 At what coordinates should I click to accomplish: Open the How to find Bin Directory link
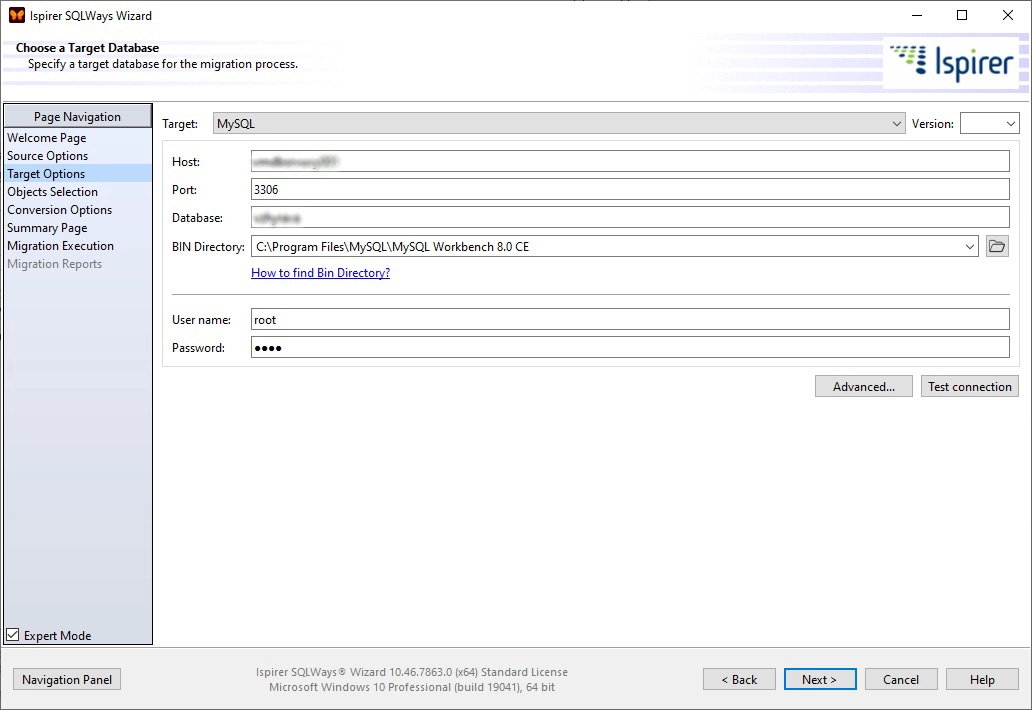point(320,272)
